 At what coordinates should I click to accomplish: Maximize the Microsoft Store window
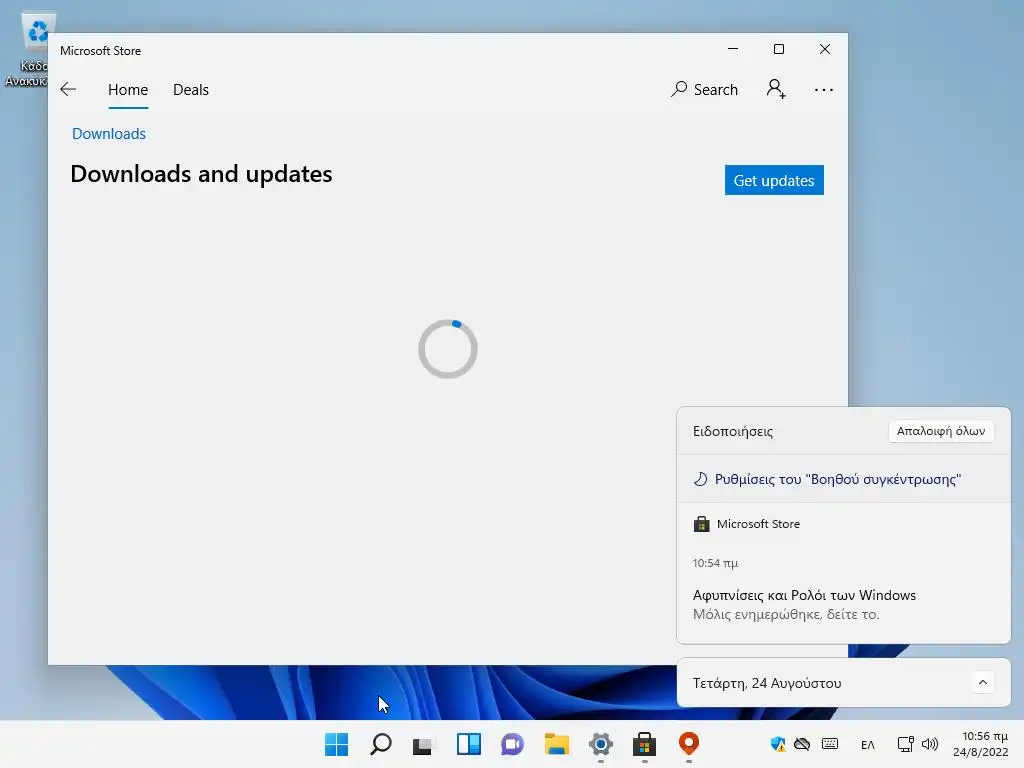(778, 49)
